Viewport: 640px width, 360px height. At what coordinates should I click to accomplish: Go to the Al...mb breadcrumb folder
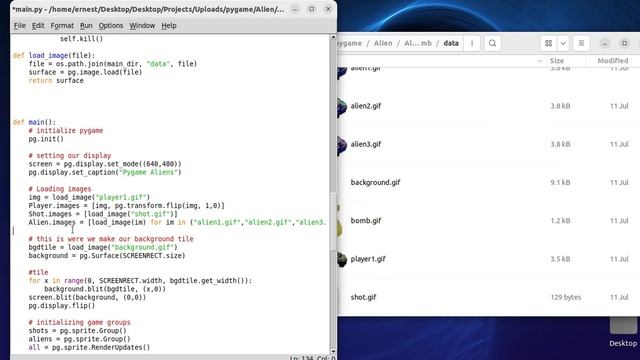418,43
